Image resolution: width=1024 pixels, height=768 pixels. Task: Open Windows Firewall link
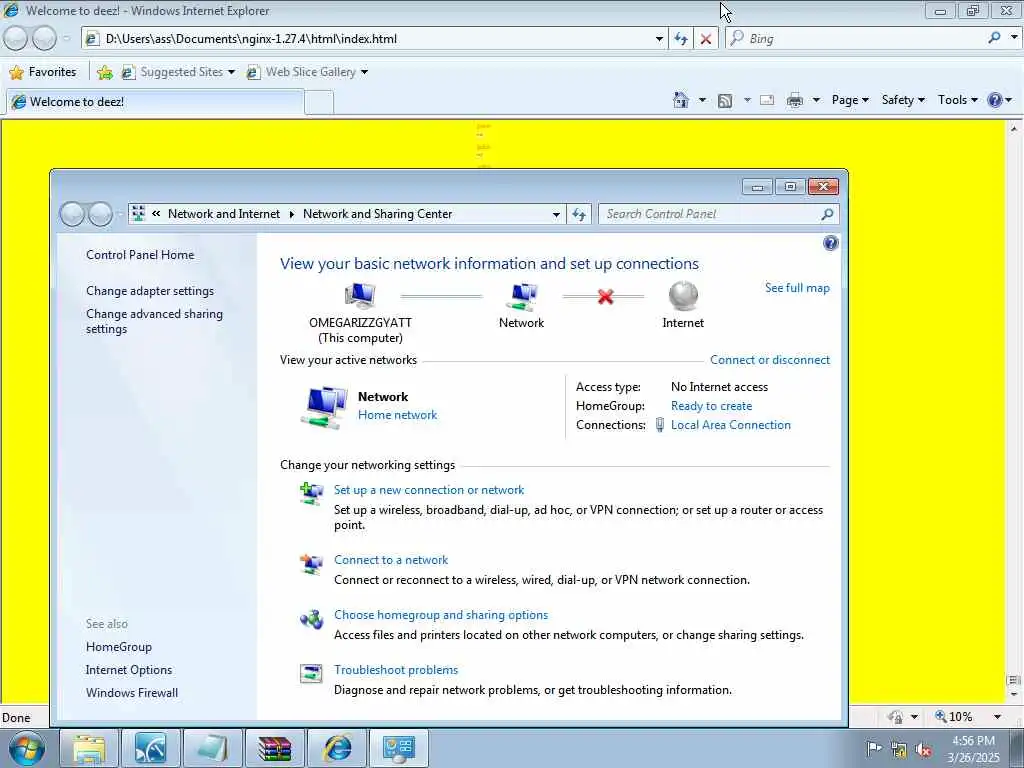click(x=131, y=693)
